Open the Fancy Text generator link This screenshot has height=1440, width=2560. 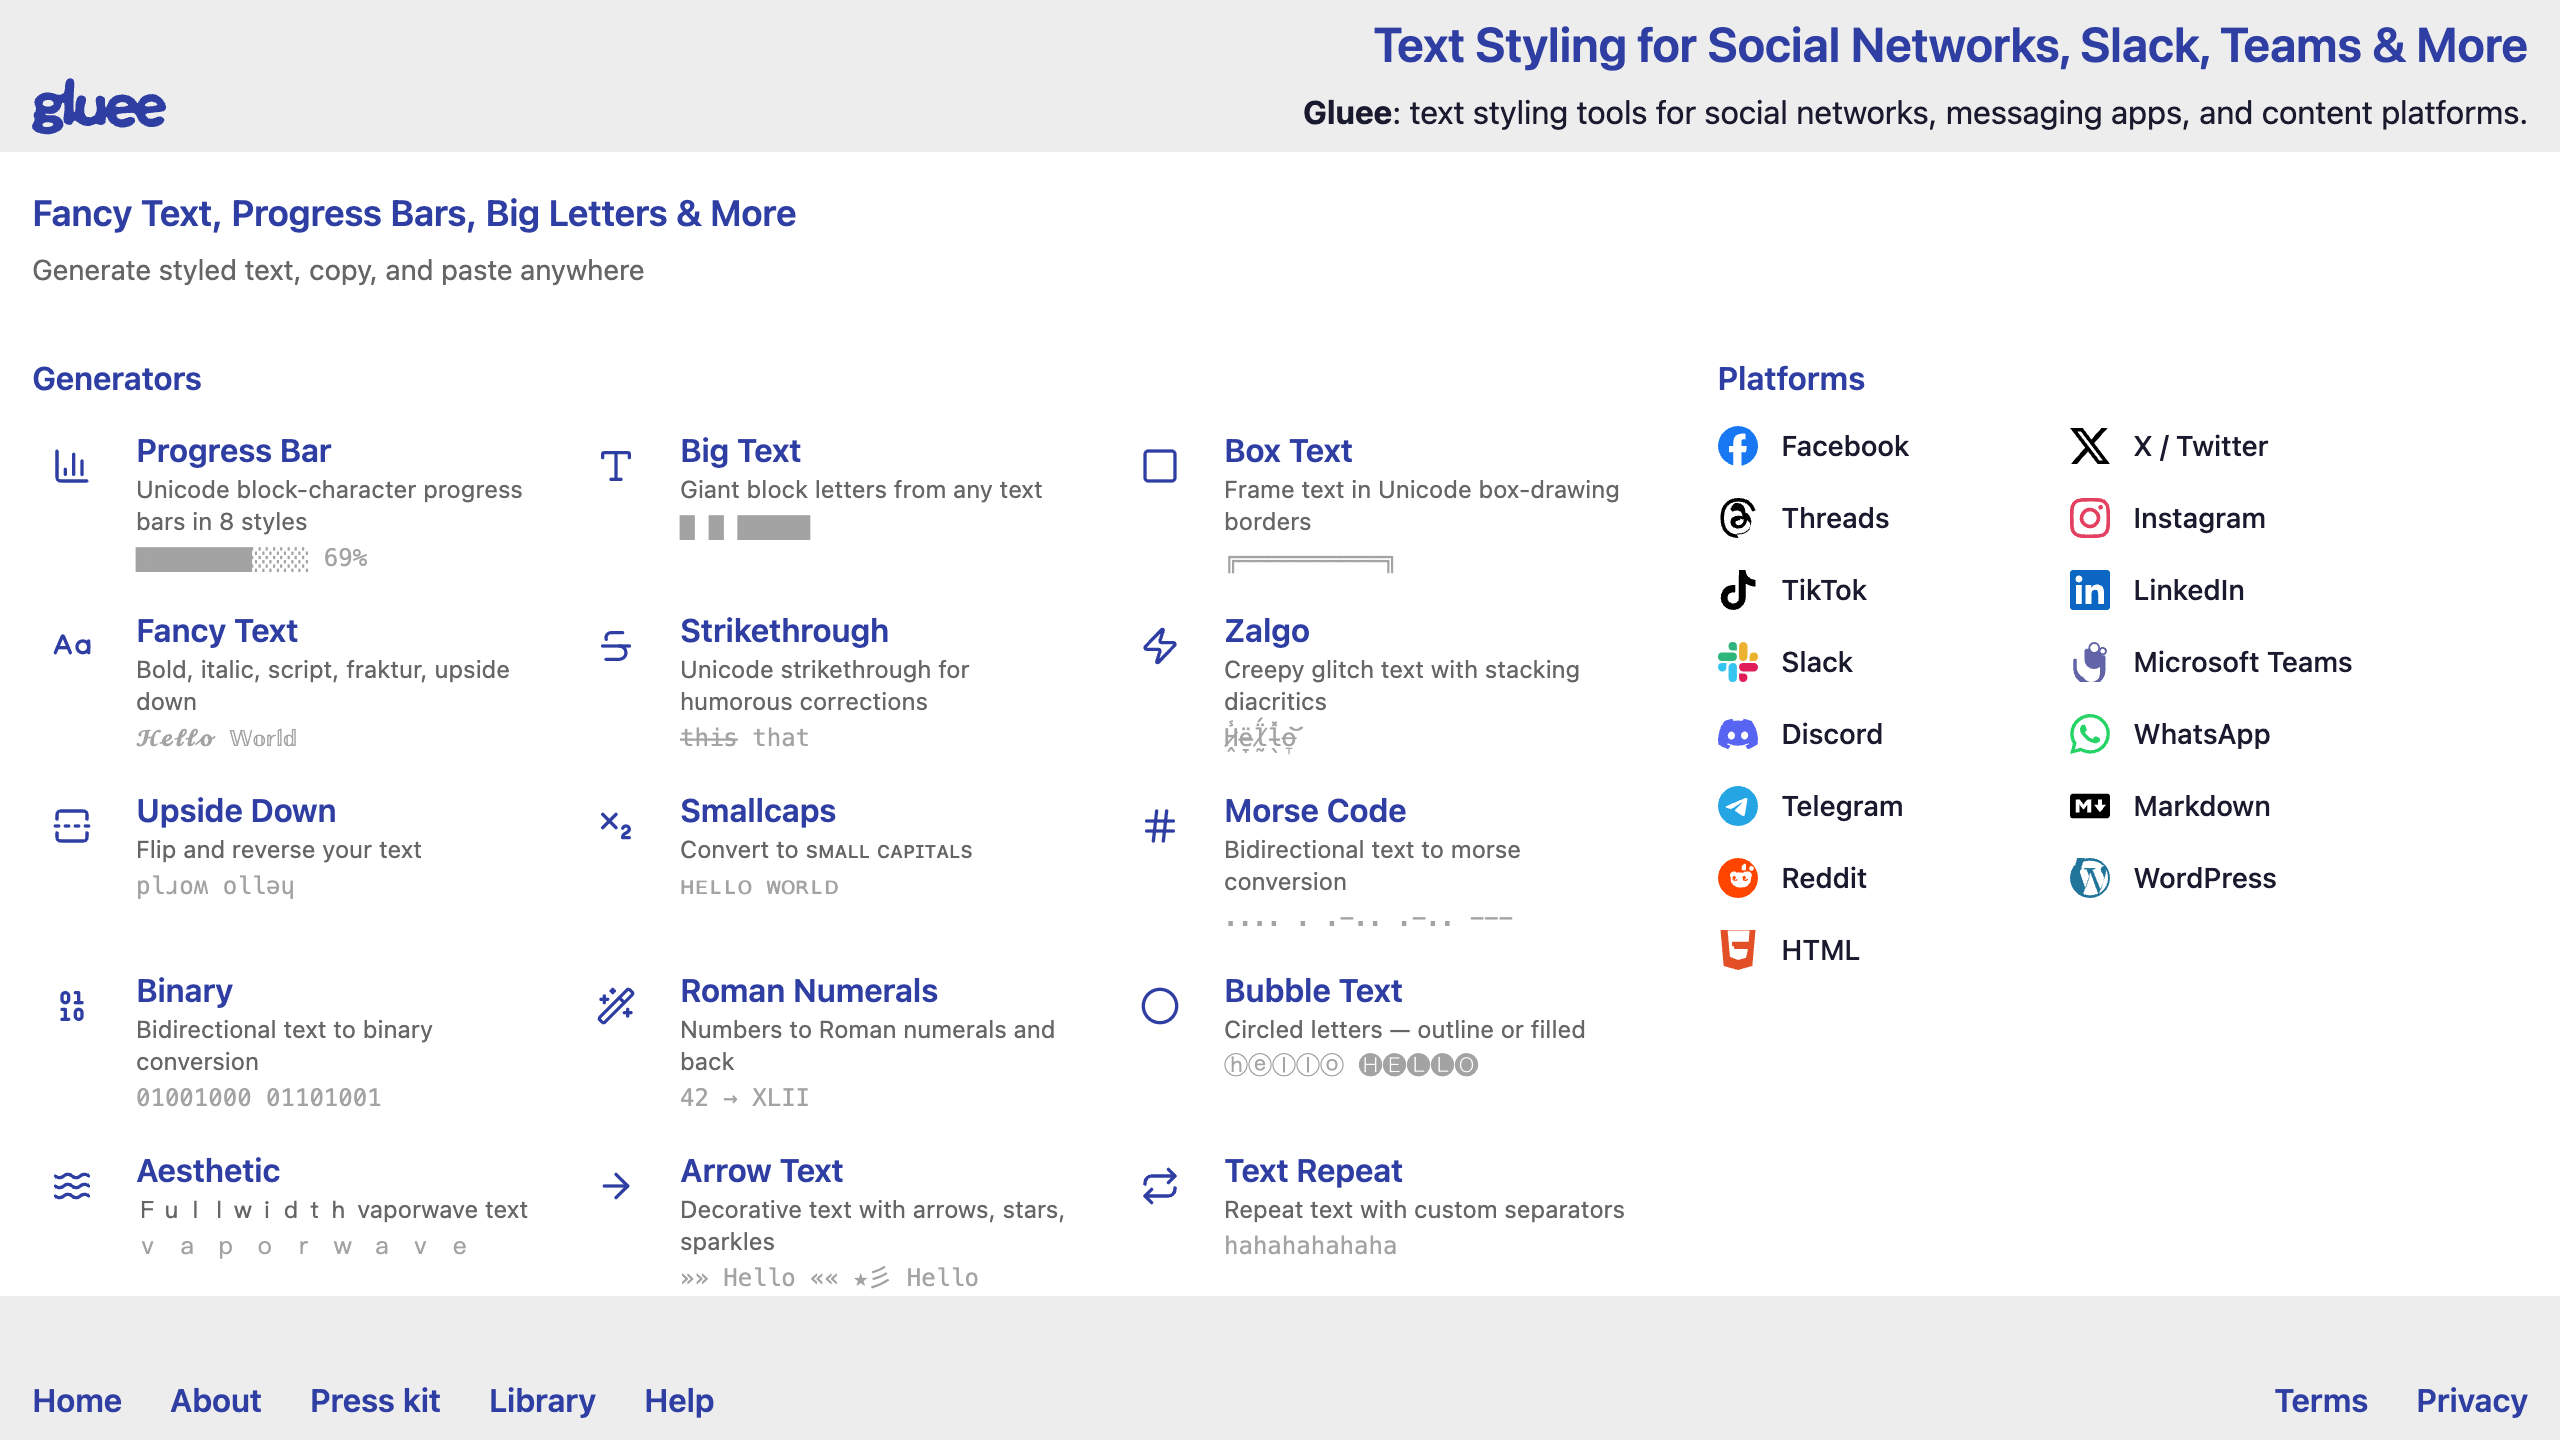(x=217, y=631)
